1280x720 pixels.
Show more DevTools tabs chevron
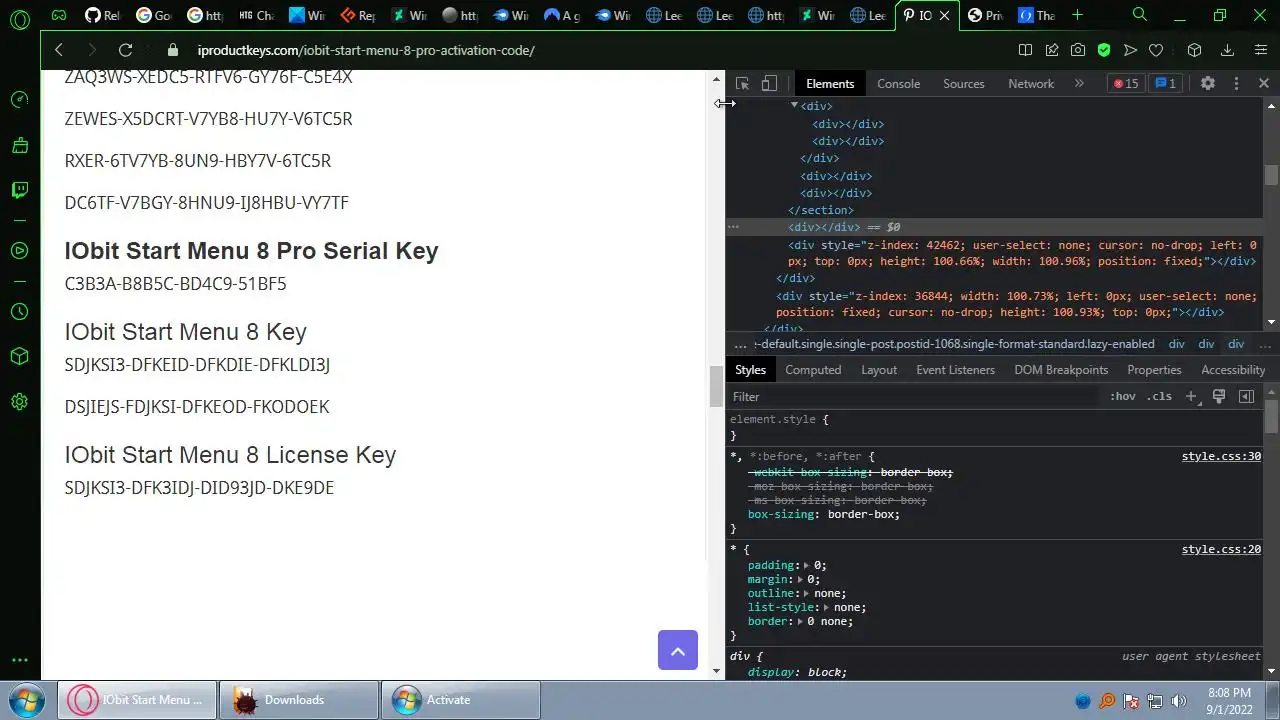pyautogui.click(x=1079, y=84)
